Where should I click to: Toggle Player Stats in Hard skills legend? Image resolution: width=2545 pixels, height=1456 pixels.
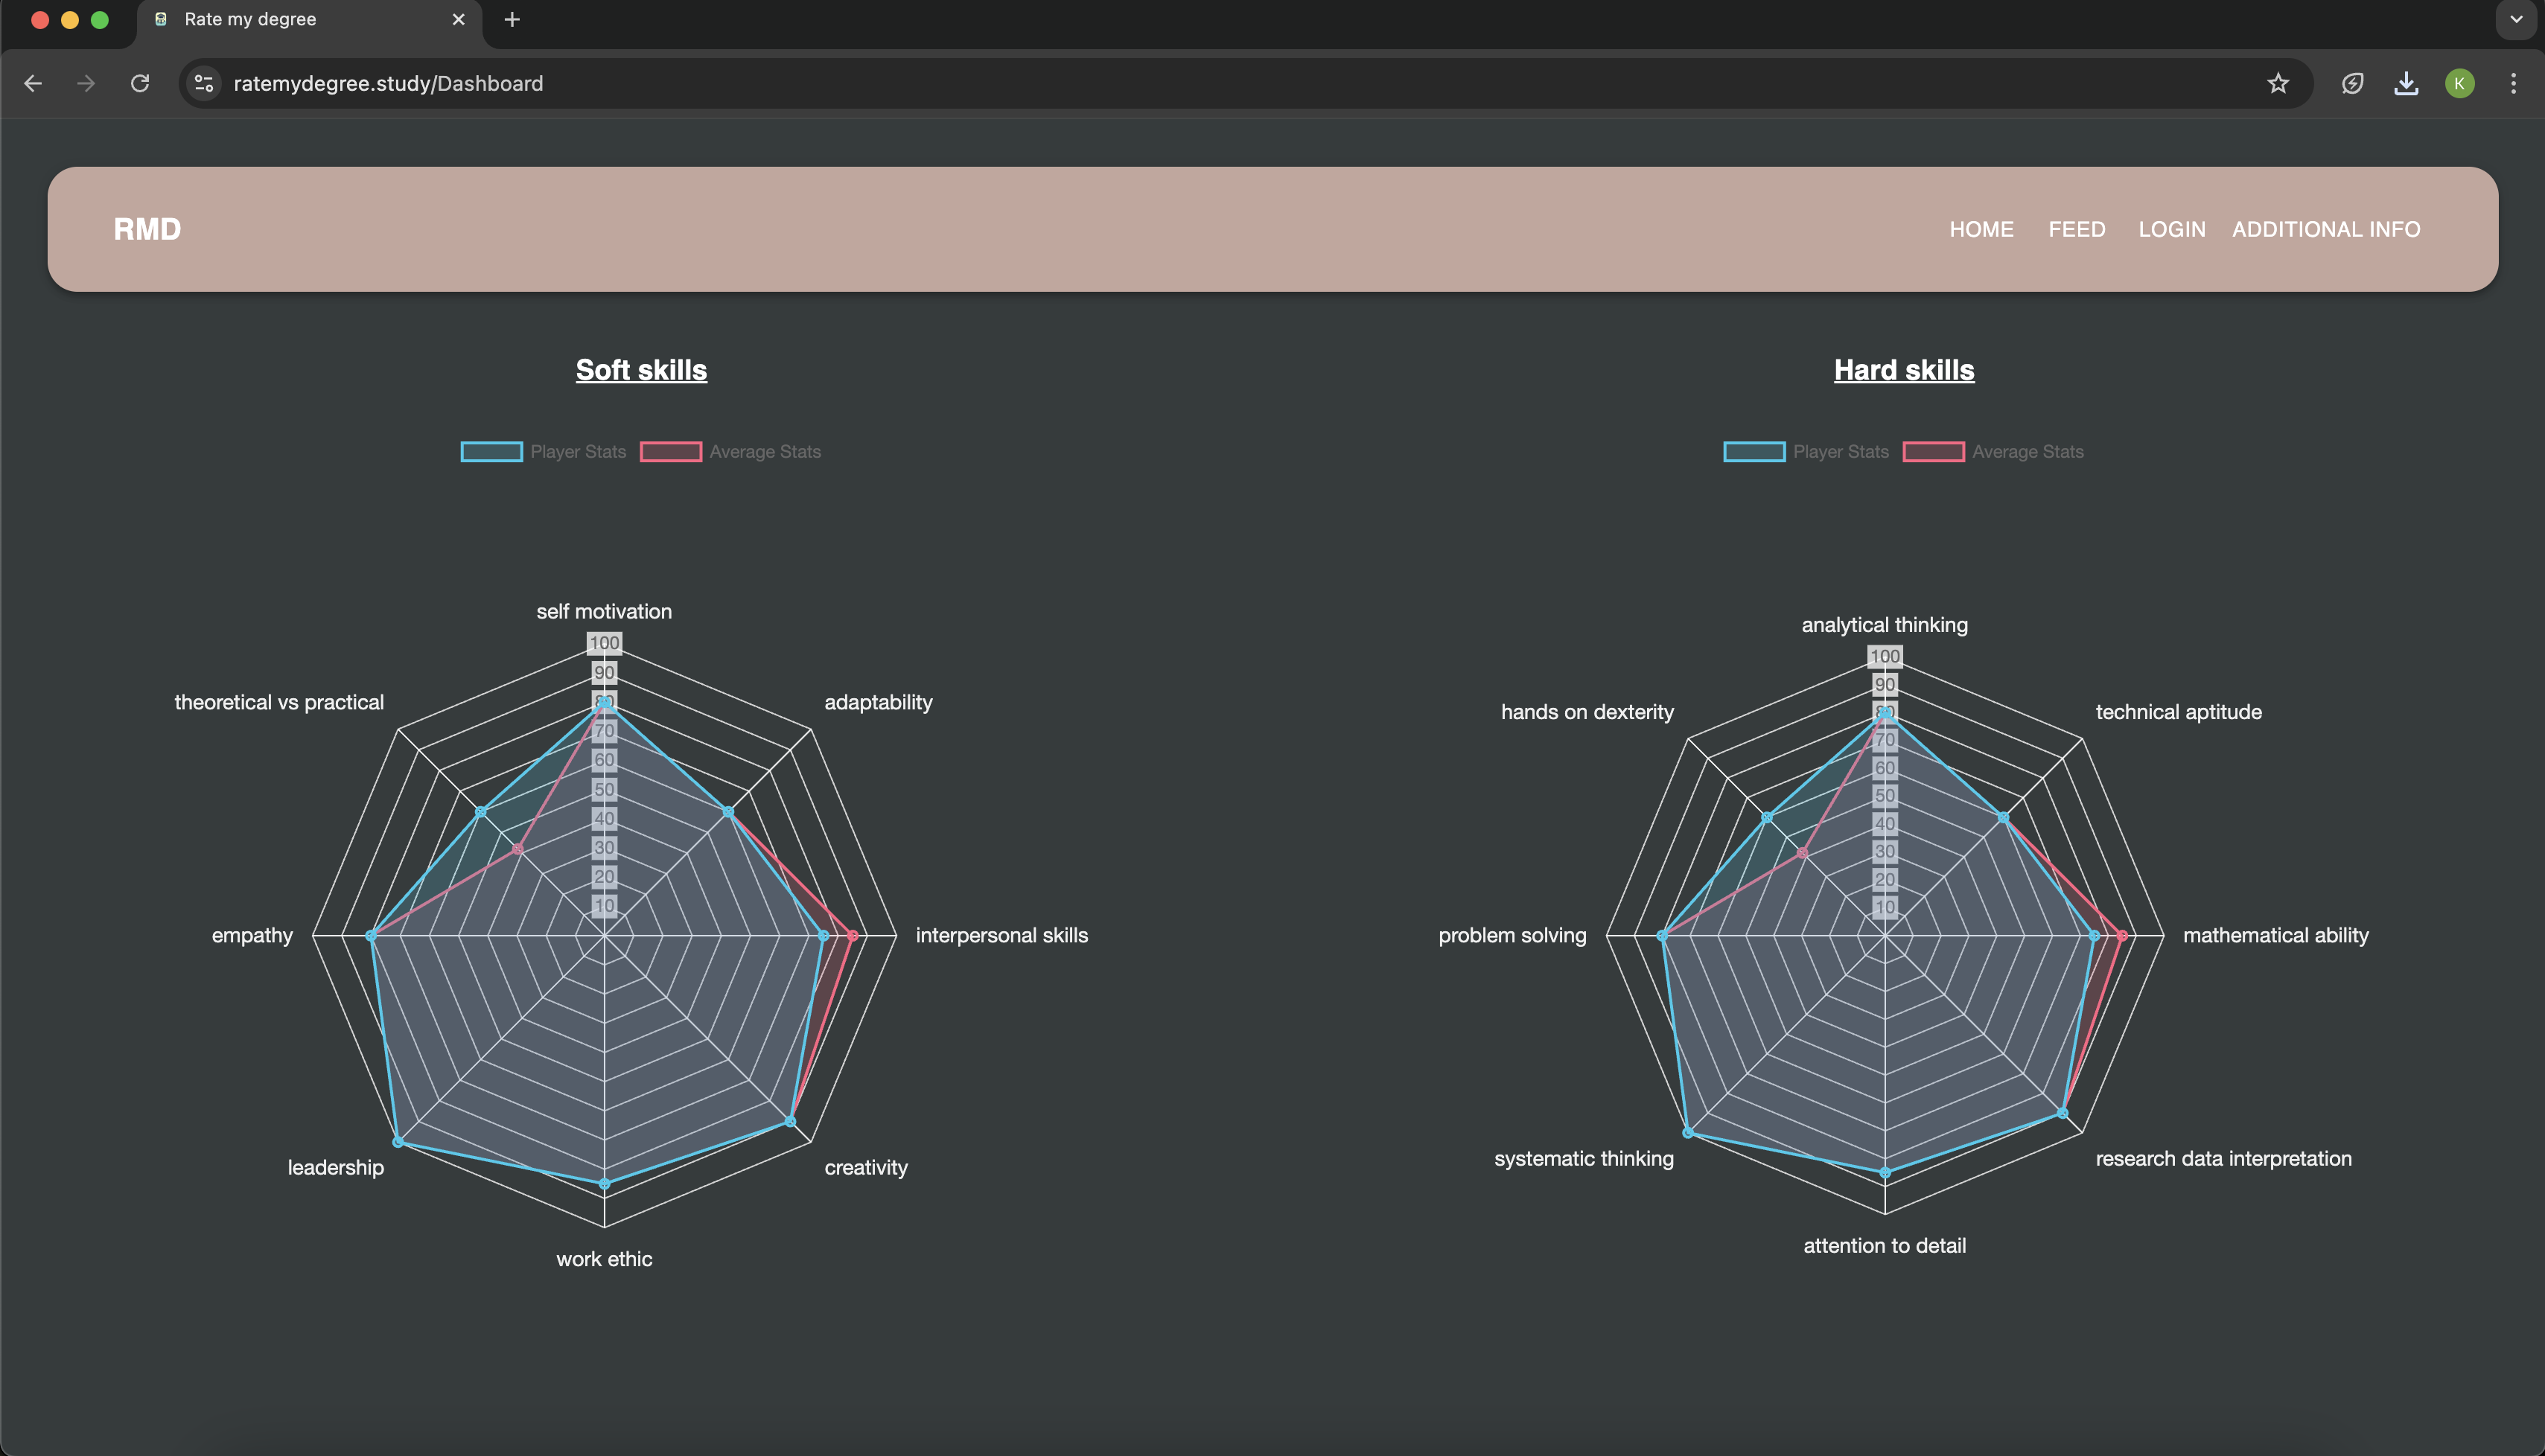pyautogui.click(x=1806, y=452)
